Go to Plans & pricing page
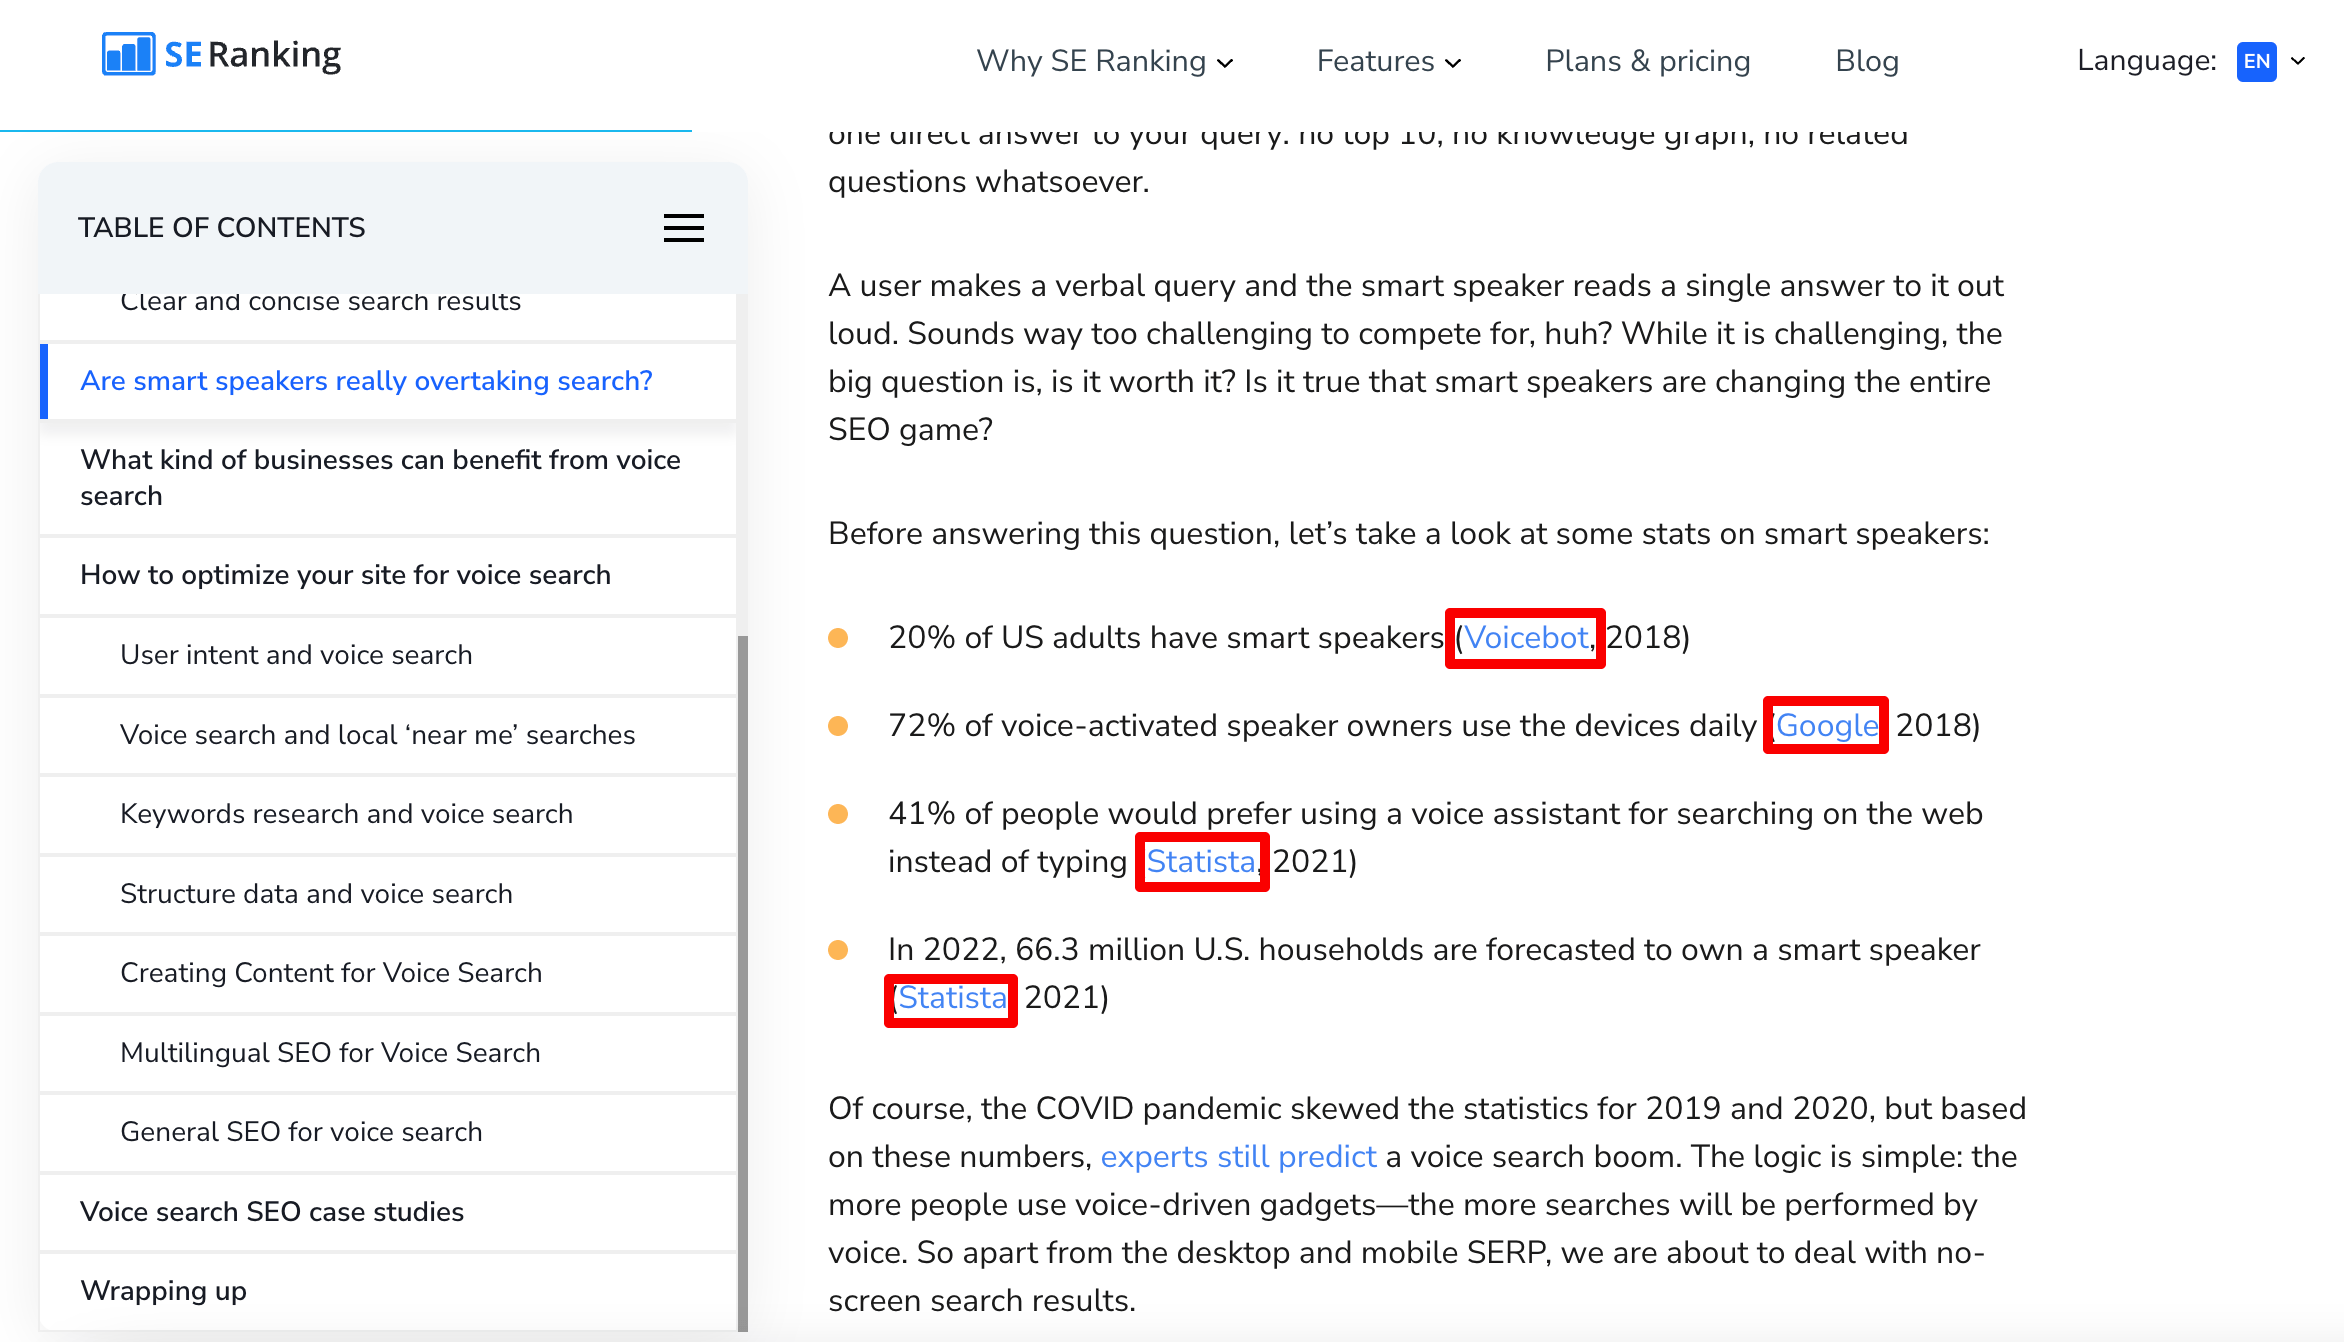 pos(1647,61)
